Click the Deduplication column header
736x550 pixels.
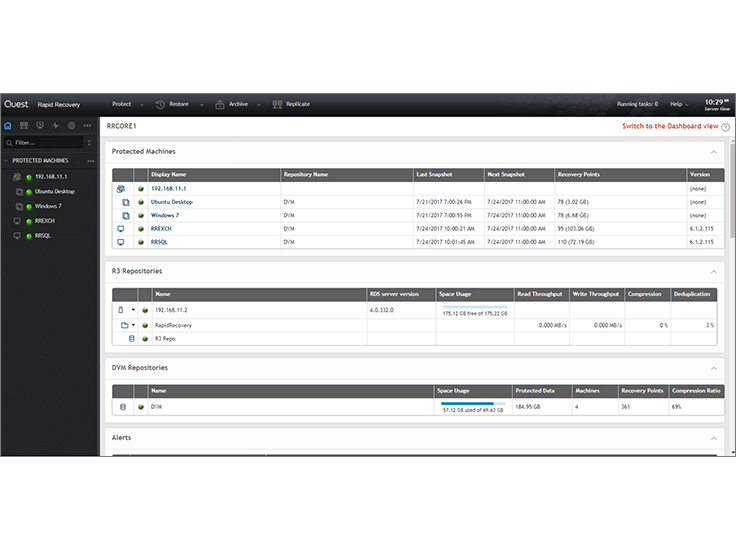(692, 294)
